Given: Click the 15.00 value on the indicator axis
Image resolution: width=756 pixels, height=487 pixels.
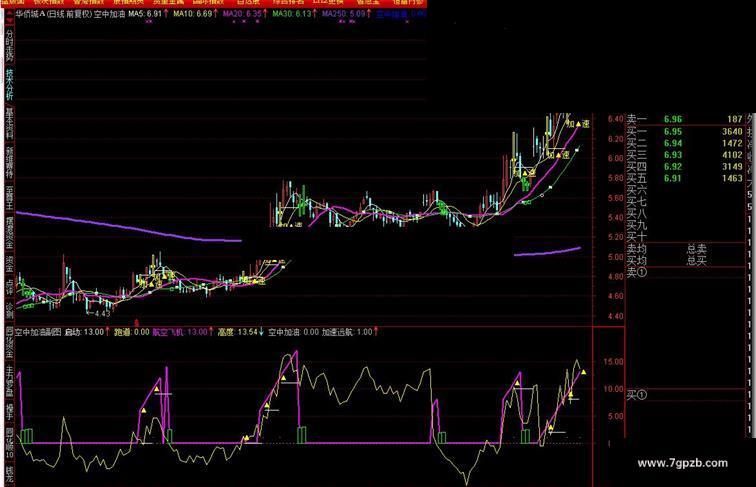Looking at the screenshot, I should (x=612, y=362).
